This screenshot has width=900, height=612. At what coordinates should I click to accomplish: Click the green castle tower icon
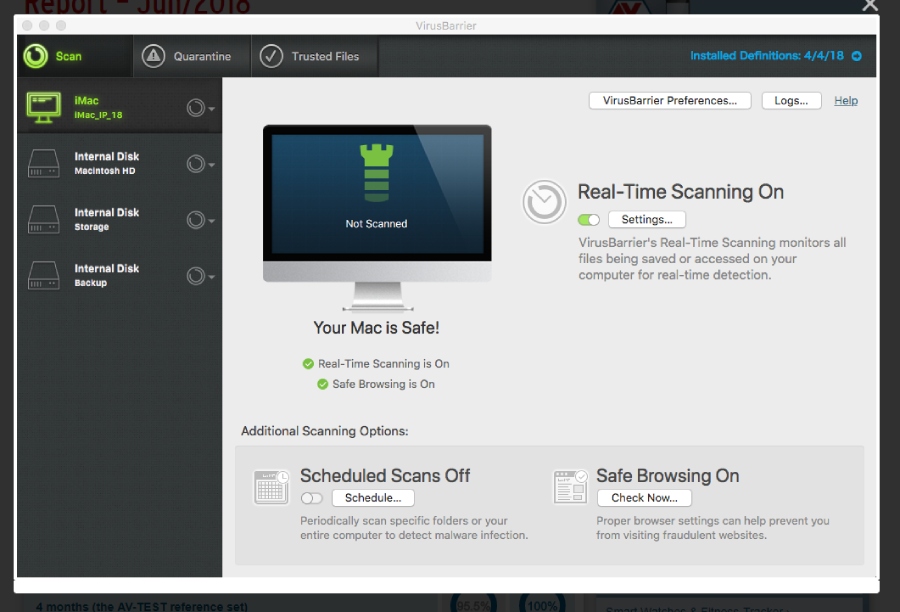pos(377,173)
